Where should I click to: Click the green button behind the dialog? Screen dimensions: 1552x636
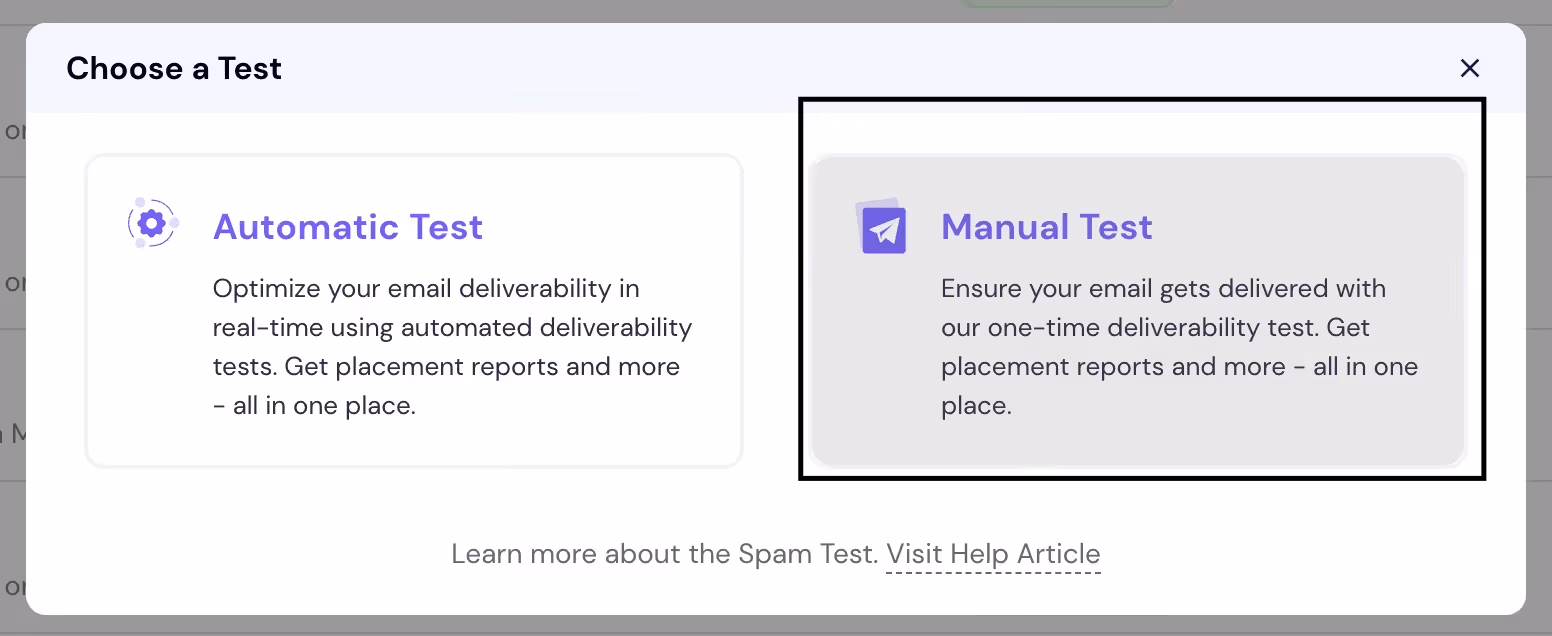1067,4
